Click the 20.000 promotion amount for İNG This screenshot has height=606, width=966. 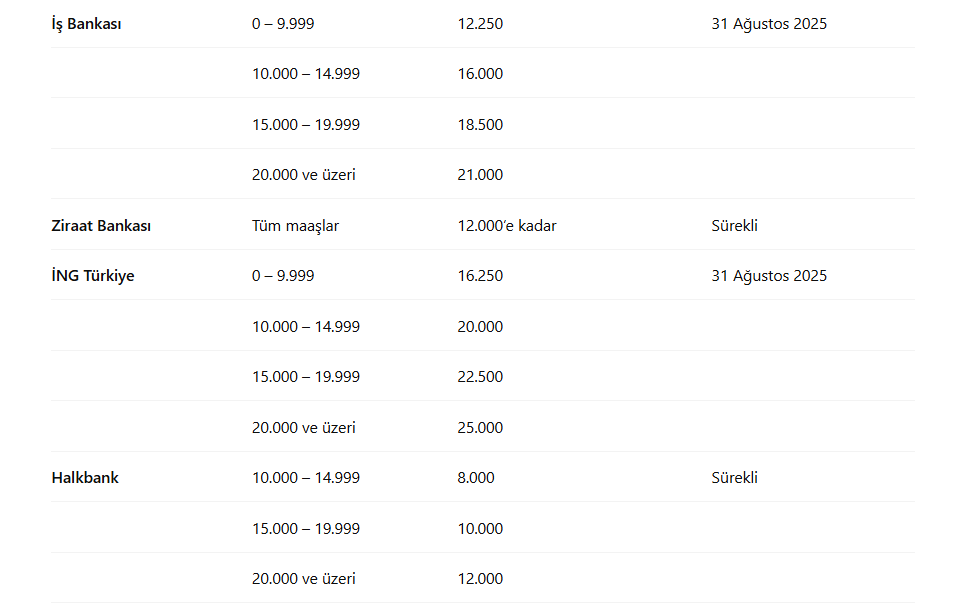tap(480, 327)
